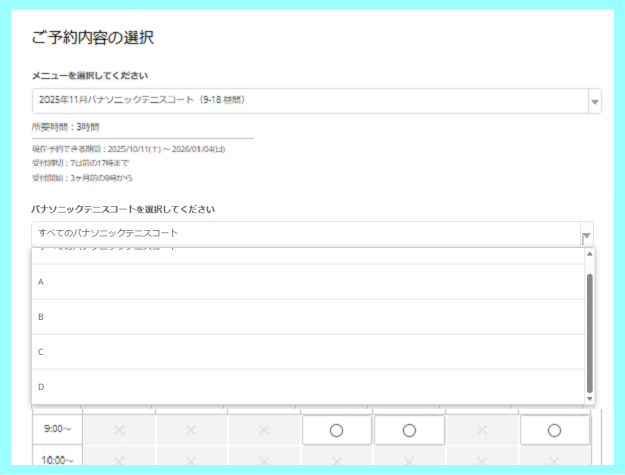
Task: Select court B from the dropdown list
Action: [x=300, y=317]
